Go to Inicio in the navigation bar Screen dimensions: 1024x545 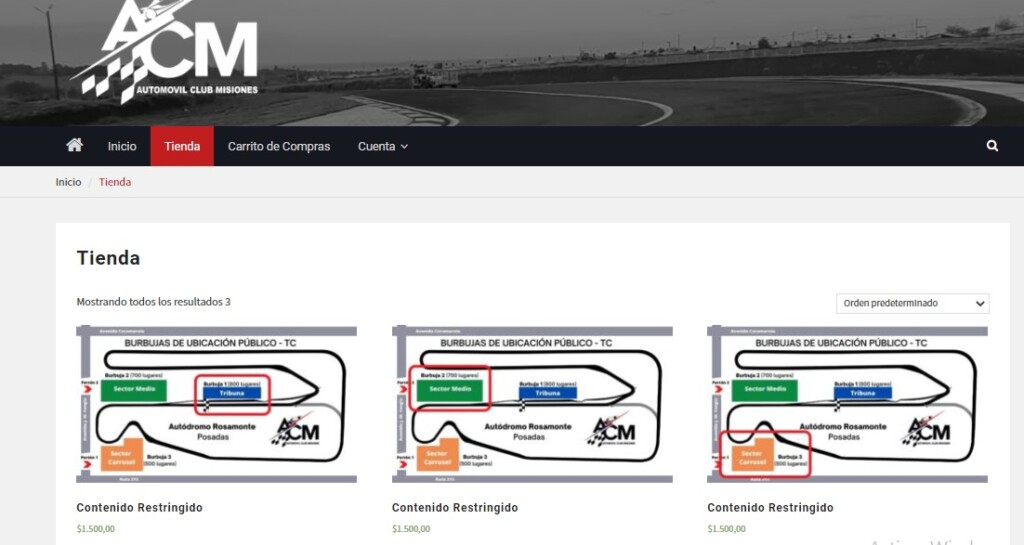tap(122, 146)
